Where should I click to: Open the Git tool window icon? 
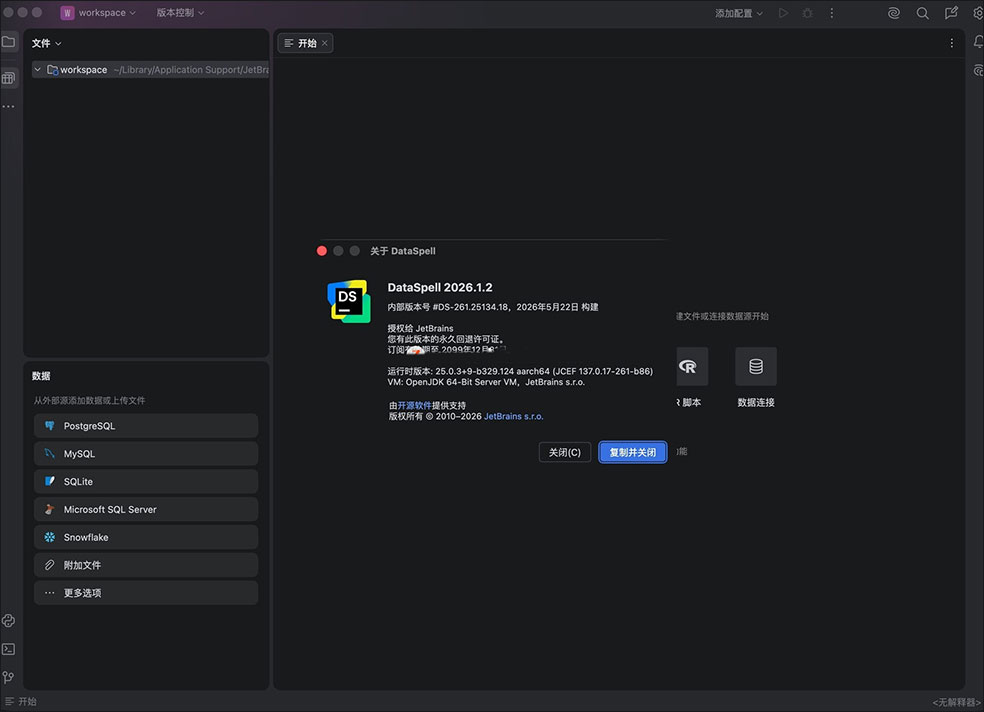[9, 677]
